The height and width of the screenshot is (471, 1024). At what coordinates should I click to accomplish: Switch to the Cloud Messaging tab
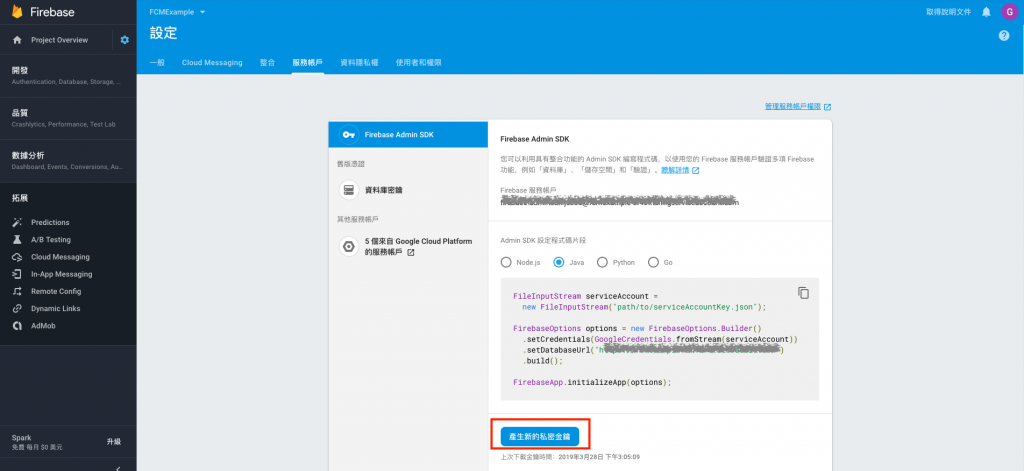[212, 63]
